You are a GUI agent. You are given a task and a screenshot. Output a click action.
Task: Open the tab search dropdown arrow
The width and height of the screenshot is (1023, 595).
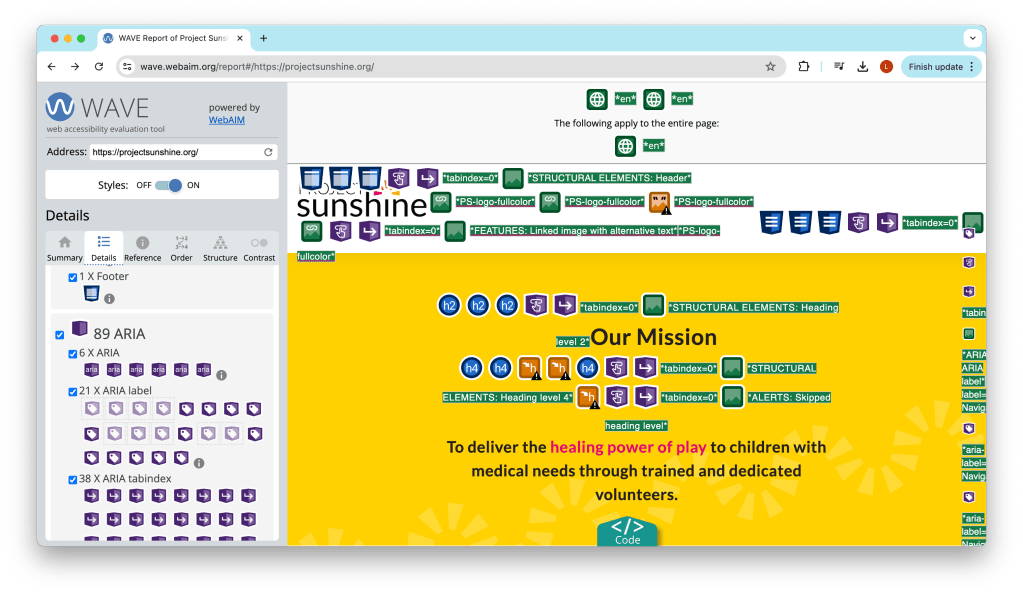tap(971, 38)
